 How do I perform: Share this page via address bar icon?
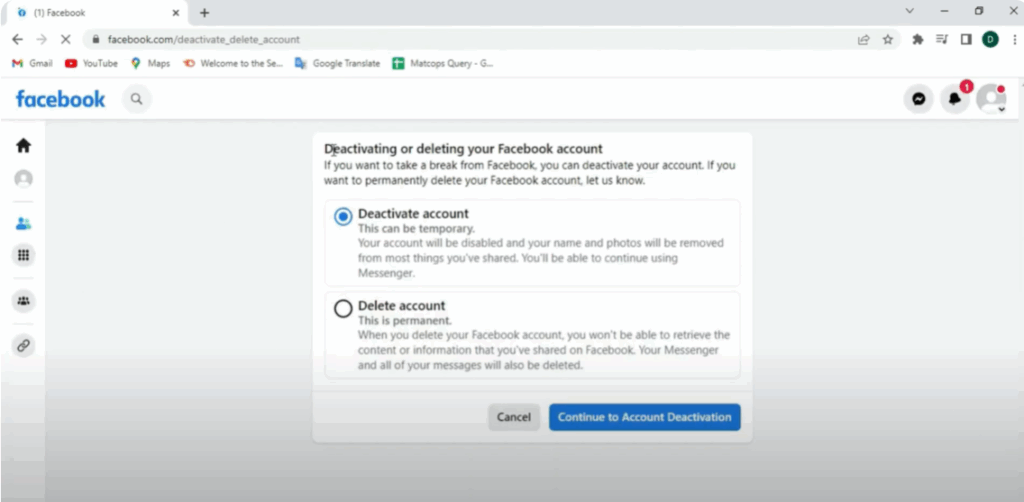pyautogui.click(x=863, y=39)
